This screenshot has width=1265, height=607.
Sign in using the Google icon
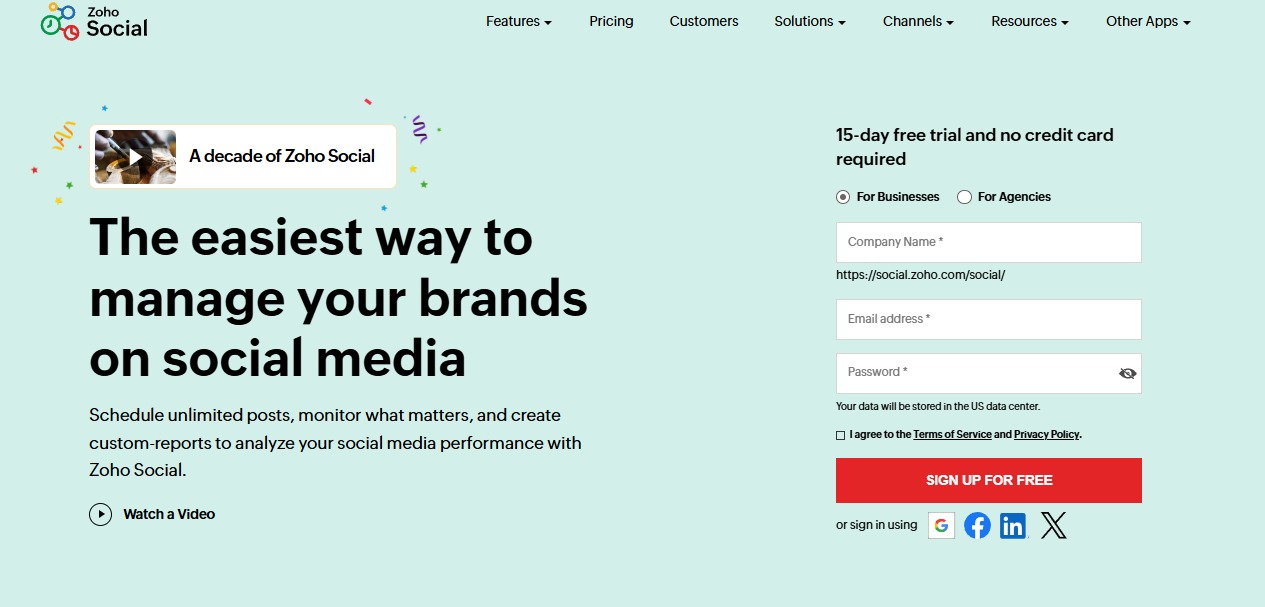(940, 525)
